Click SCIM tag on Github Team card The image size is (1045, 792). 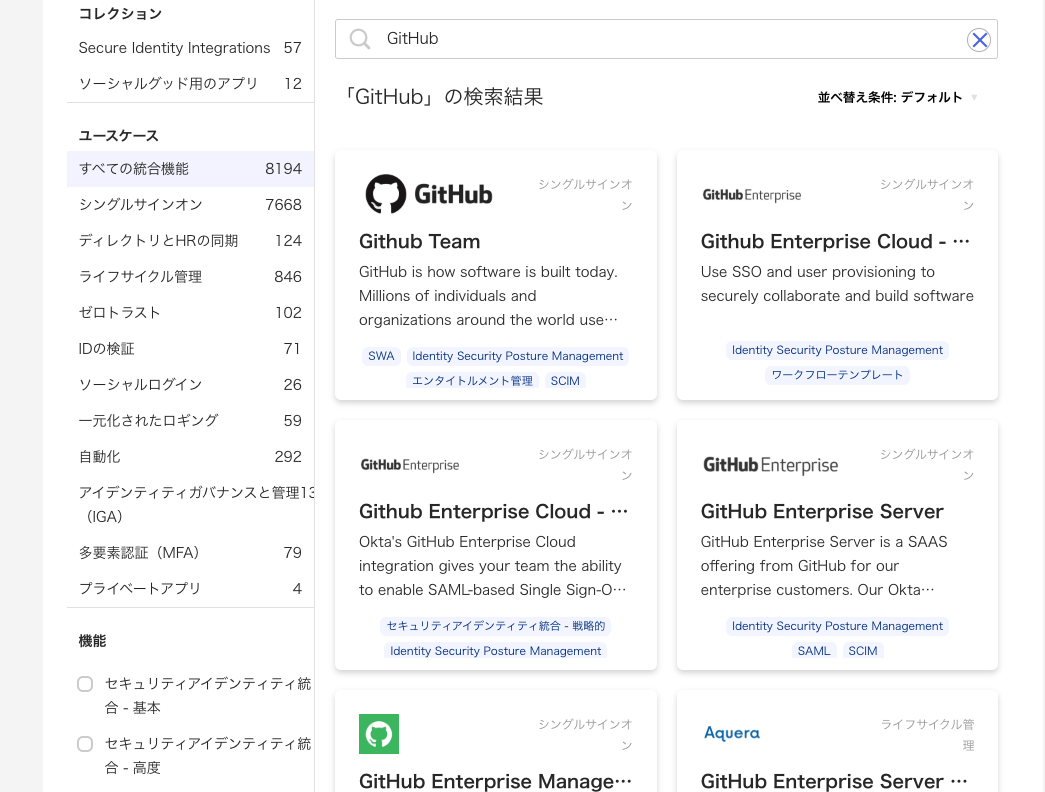(x=565, y=381)
